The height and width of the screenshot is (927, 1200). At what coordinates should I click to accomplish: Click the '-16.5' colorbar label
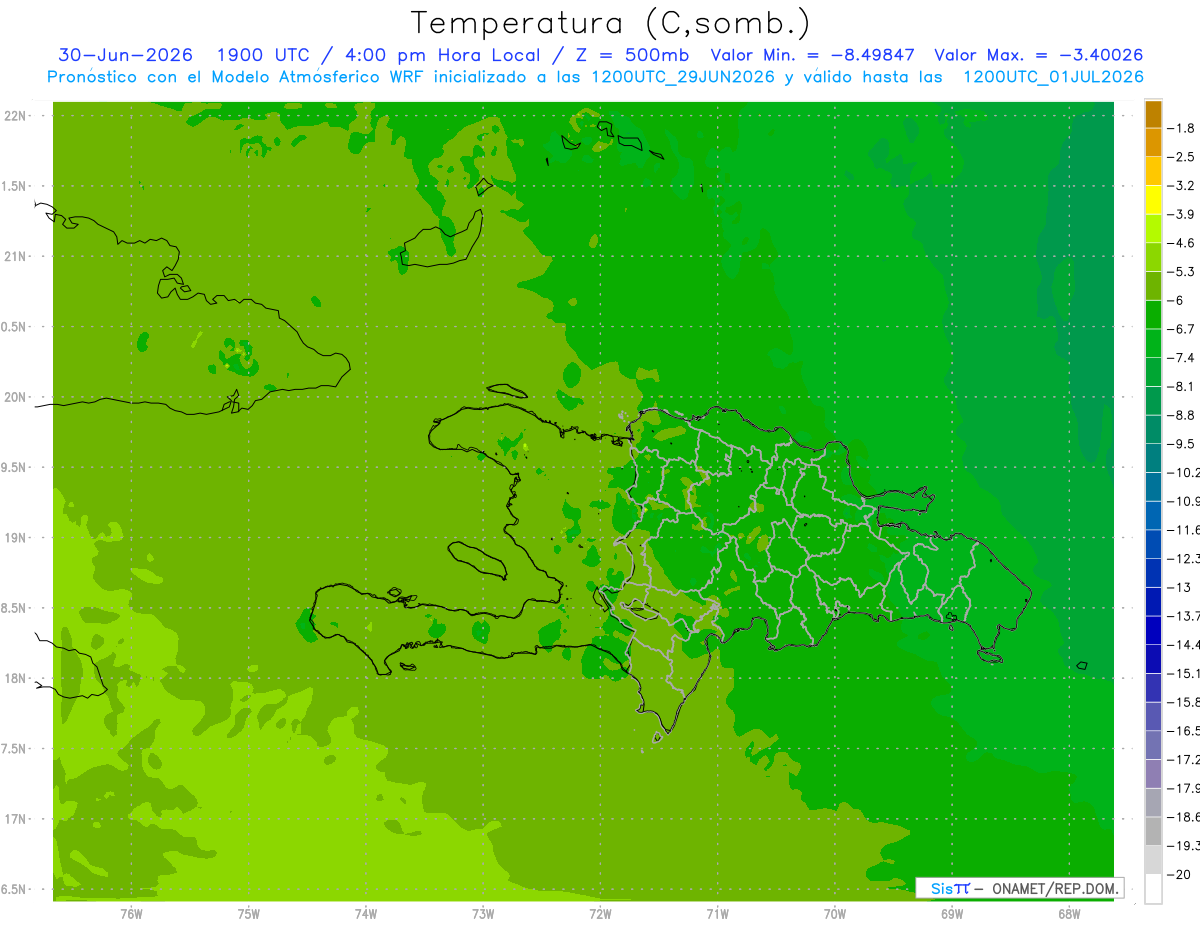[x=1184, y=731]
